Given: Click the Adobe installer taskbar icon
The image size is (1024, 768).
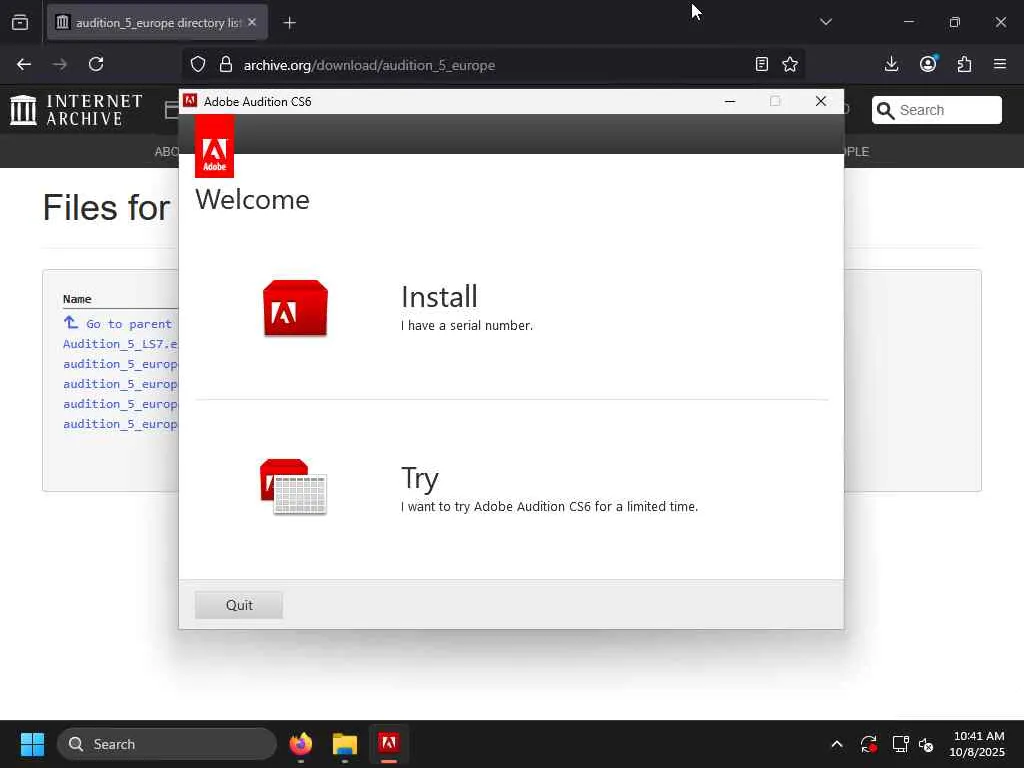Looking at the screenshot, I should coord(389,744).
